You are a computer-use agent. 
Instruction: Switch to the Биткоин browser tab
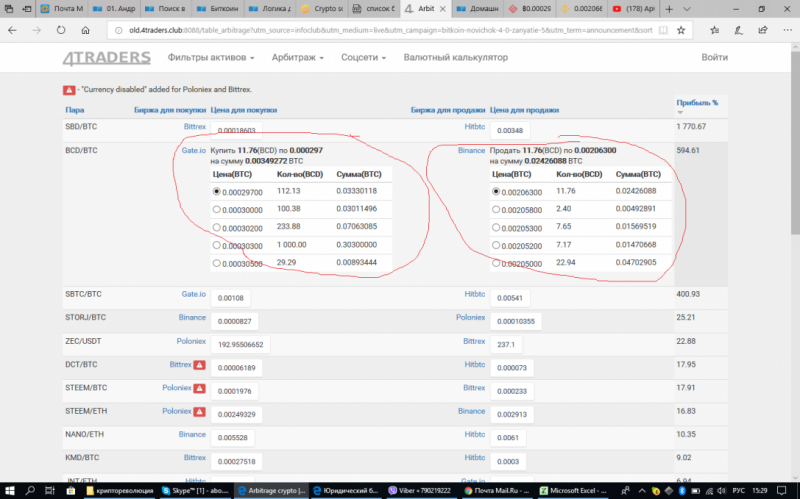point(218,9)
